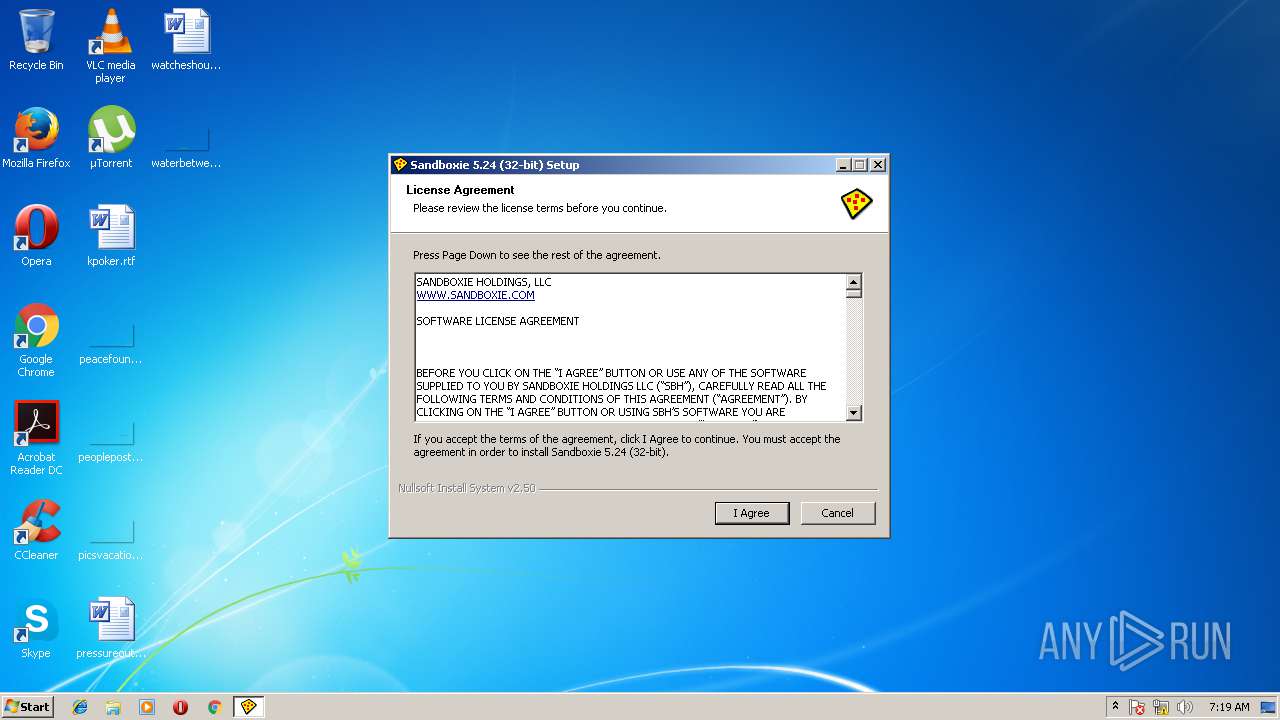Select the kpoker.rtf document
1280x720 pixels.
coord(110,236)
